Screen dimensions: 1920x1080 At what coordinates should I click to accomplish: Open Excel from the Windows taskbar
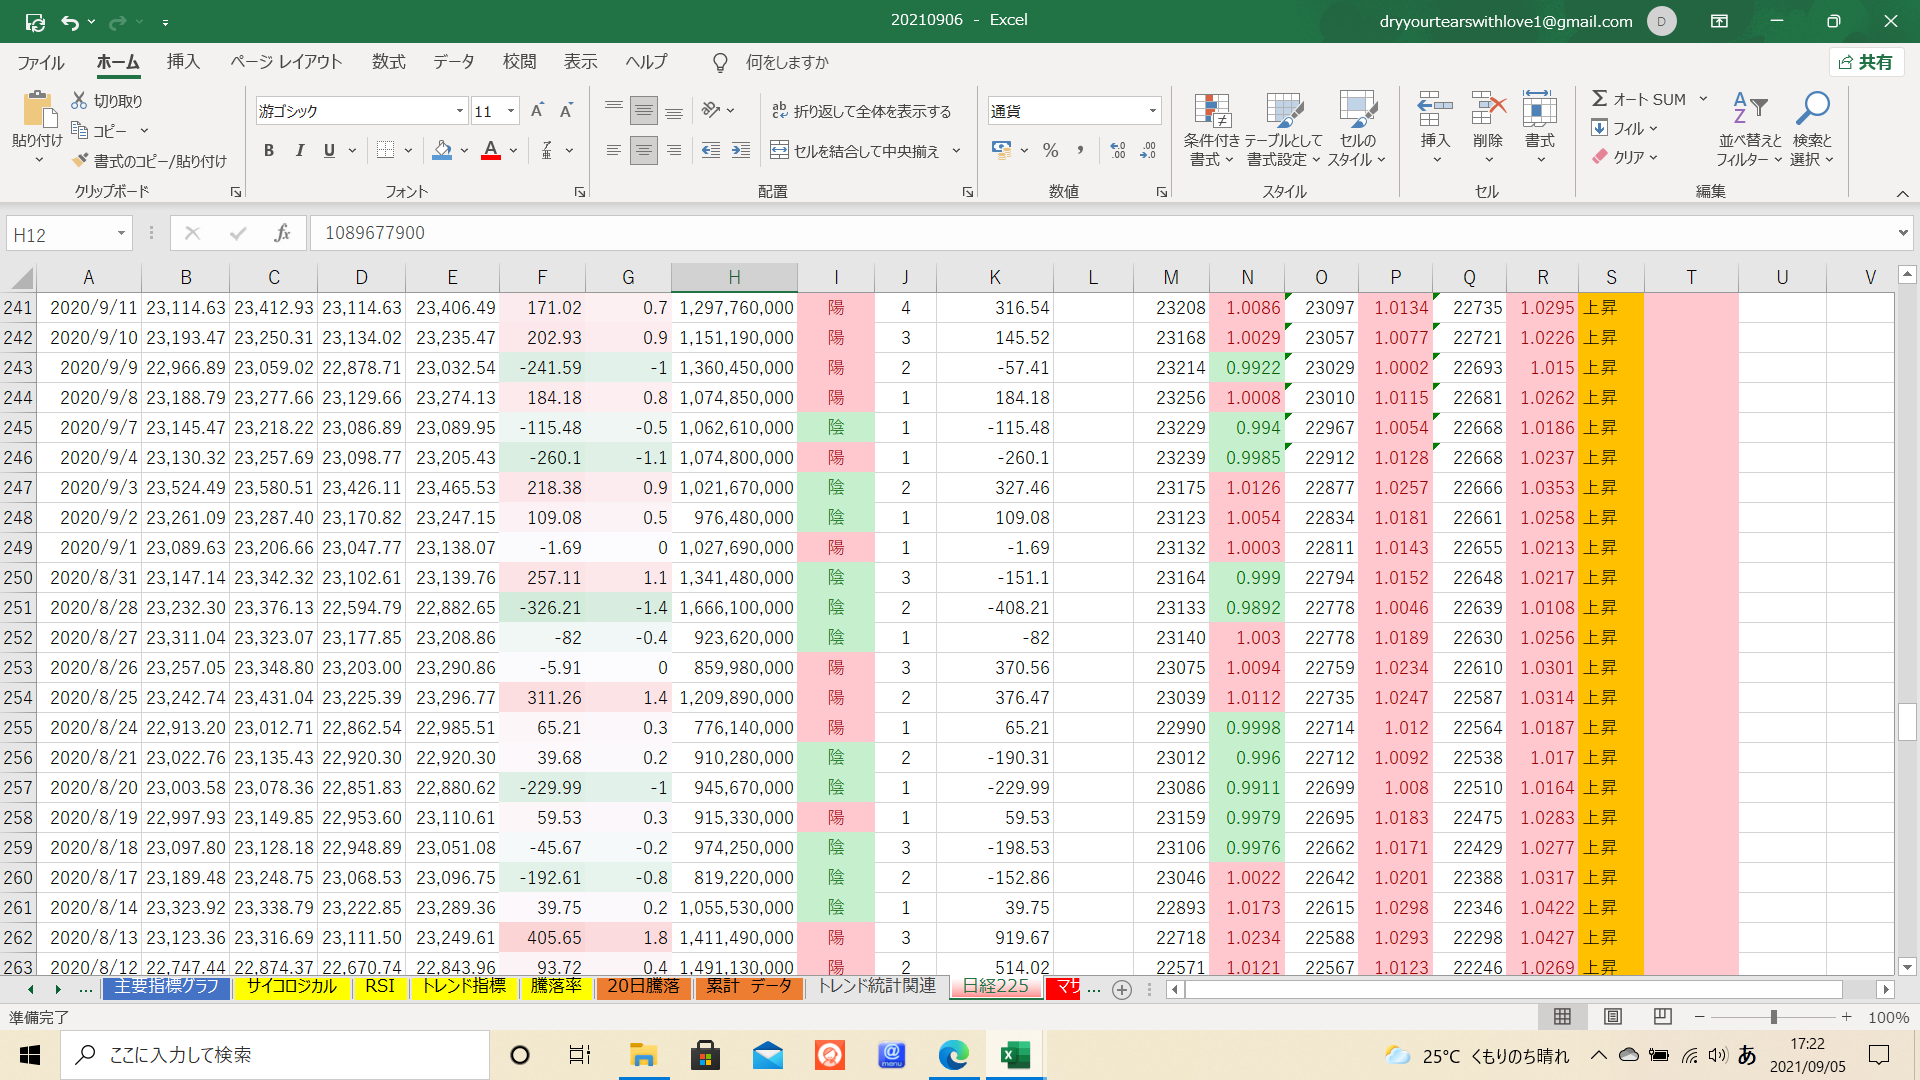pyautogui.click(x=1015, y=1055)
